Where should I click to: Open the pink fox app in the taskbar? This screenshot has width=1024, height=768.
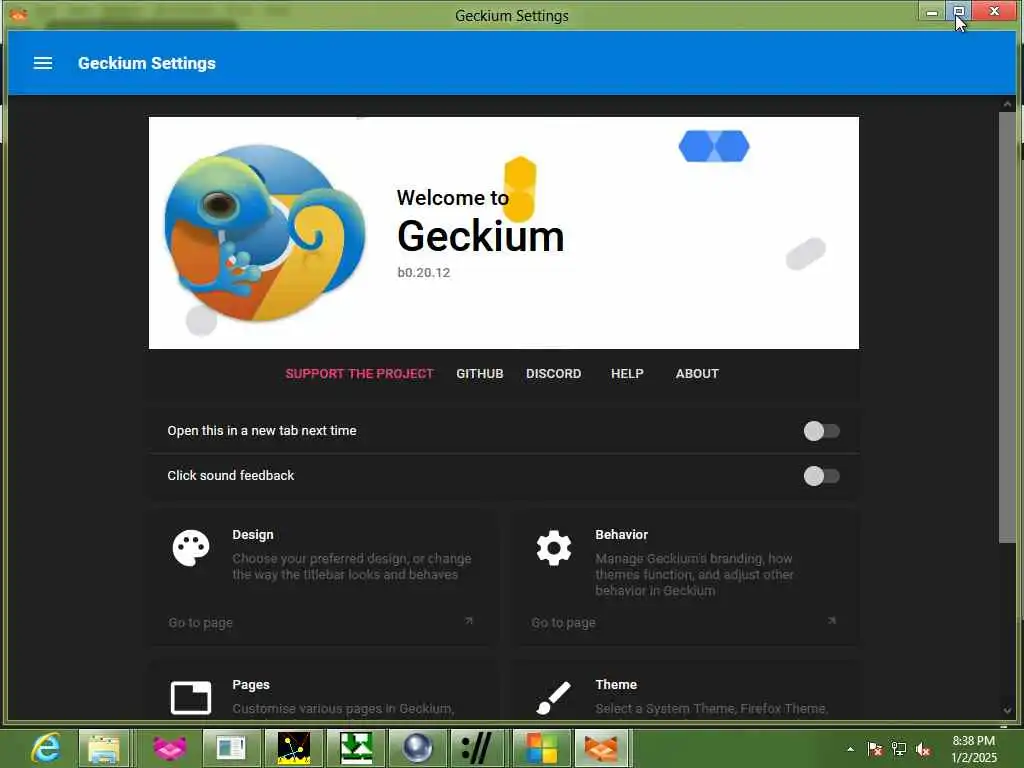[170, 748]
